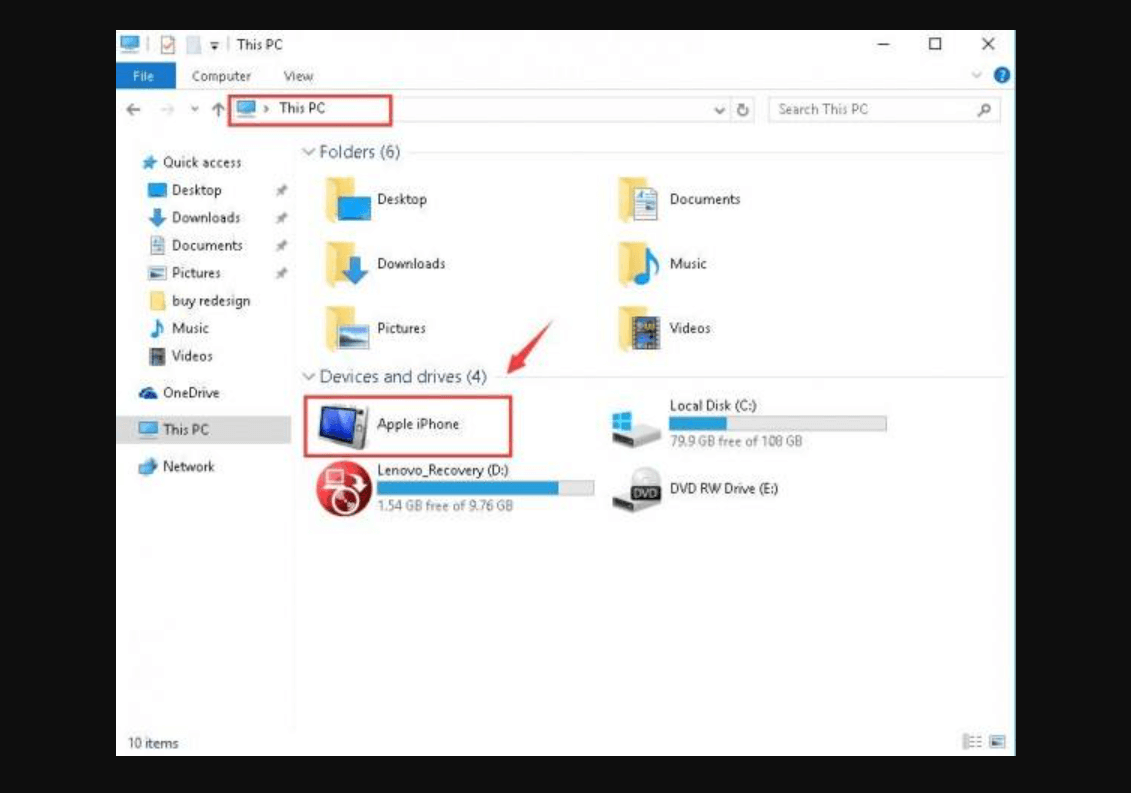Click the Forward navigation arrow
The image size is (1131, 793).
click(167, 110)
